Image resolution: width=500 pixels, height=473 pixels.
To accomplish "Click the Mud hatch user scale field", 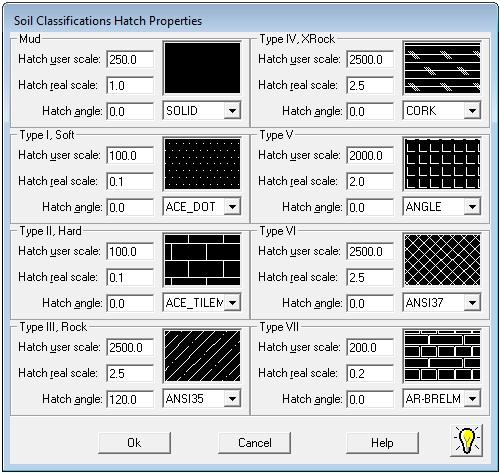I will 130,59.
